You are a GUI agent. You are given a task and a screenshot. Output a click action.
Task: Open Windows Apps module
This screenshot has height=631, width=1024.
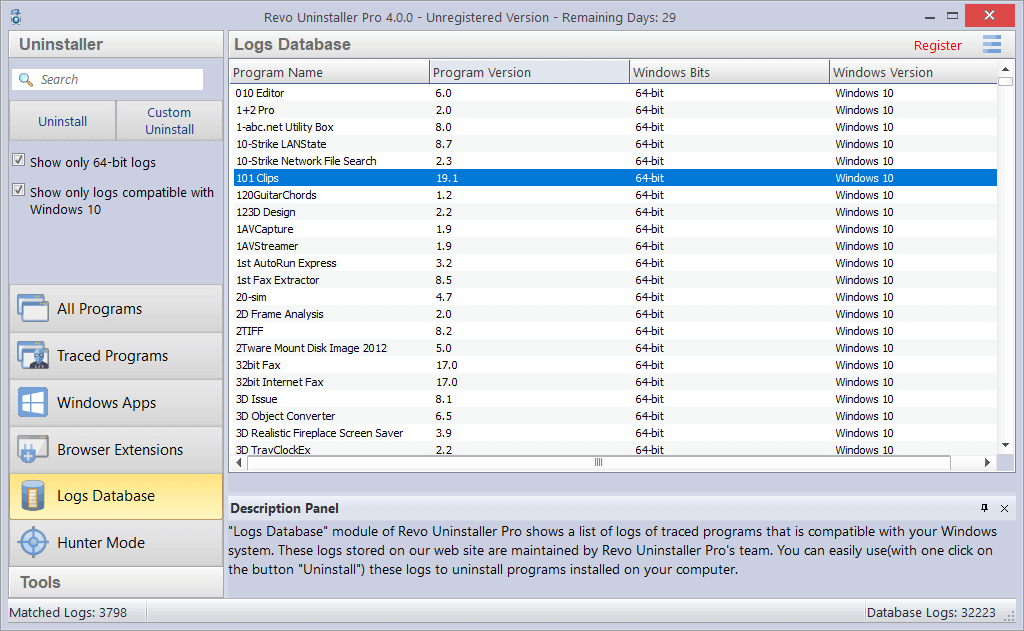tap(116, 402)
